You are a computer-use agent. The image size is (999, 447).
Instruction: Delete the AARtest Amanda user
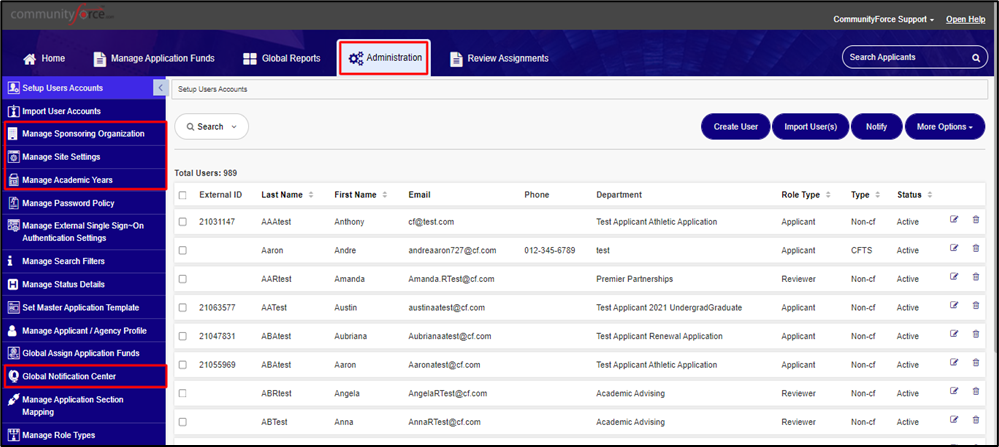pos(975,276)
